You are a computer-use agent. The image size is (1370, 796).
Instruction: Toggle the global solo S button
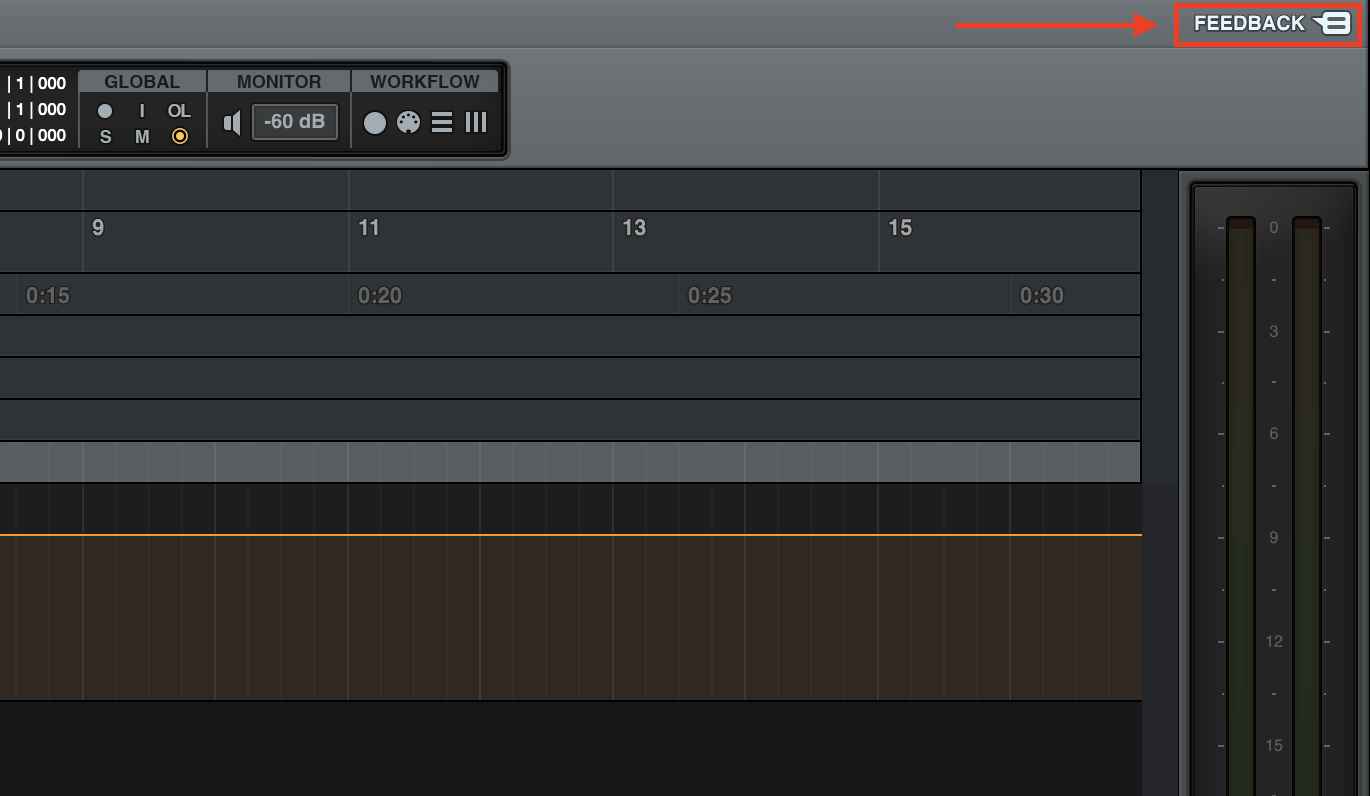(x=105, y=137)
